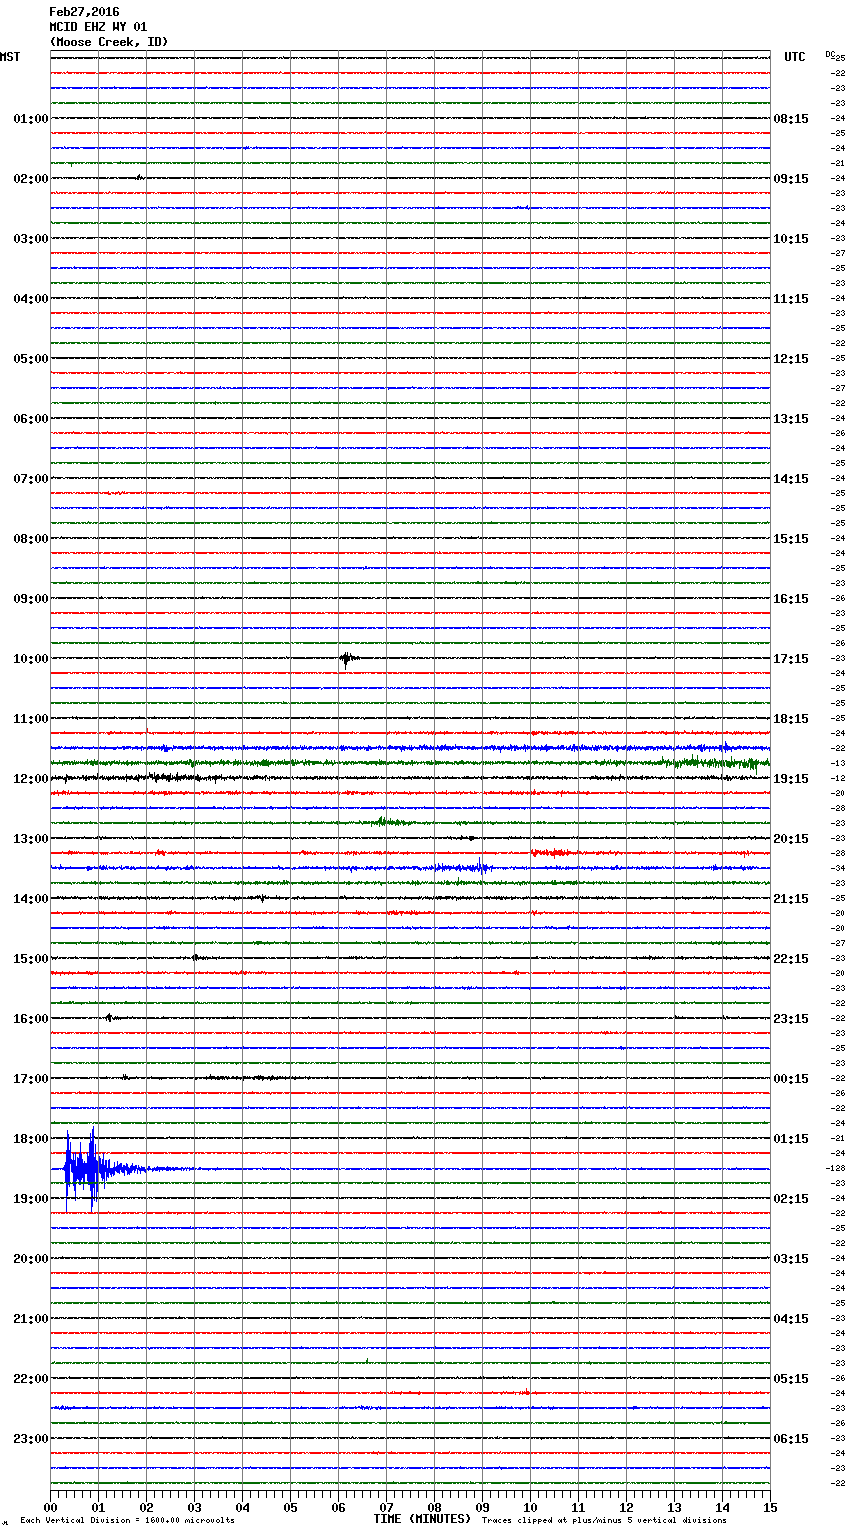Select the 17:00 MST time label
The width and height of the screenshot is (850, 1534).
pyautogui.click(x=31, y=1079)
